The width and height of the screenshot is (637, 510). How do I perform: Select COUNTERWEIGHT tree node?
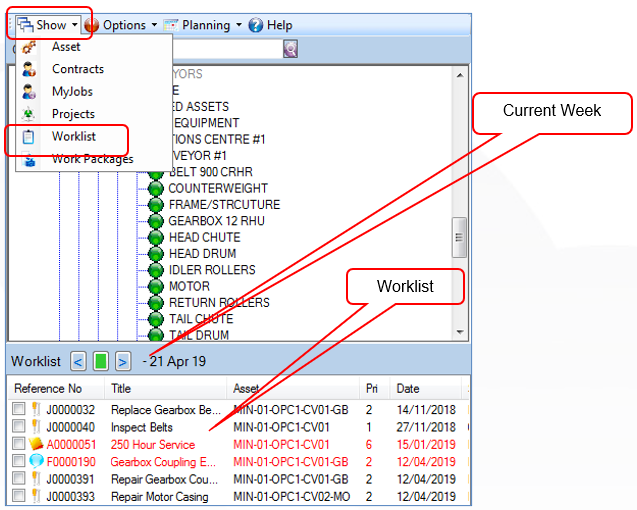coord(218,188)
